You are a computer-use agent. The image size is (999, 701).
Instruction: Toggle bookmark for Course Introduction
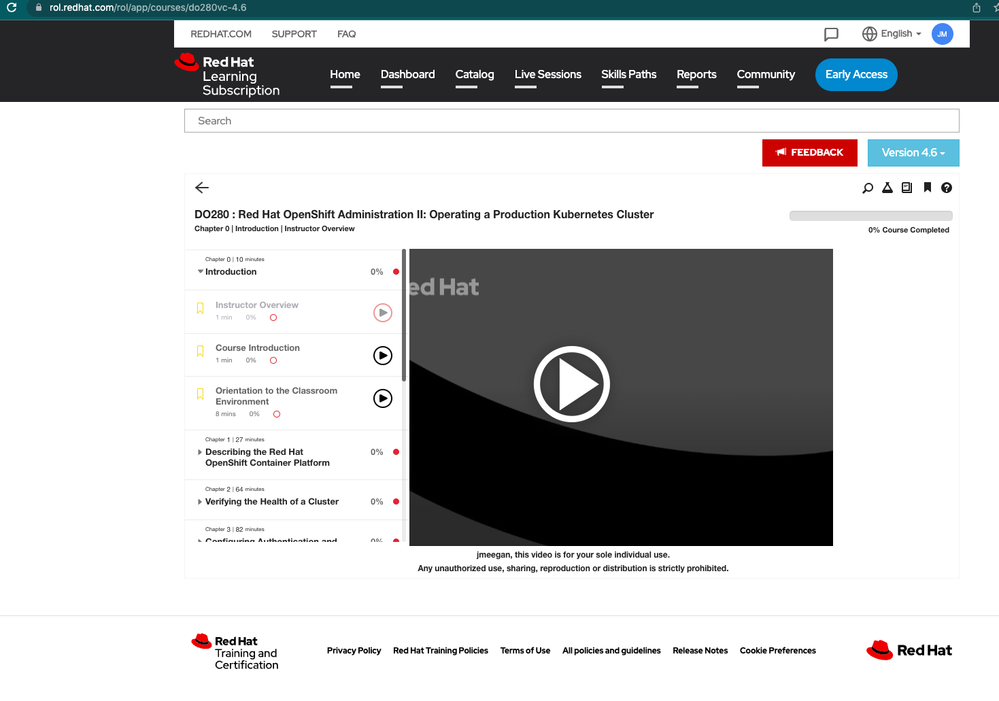[200, 352]
